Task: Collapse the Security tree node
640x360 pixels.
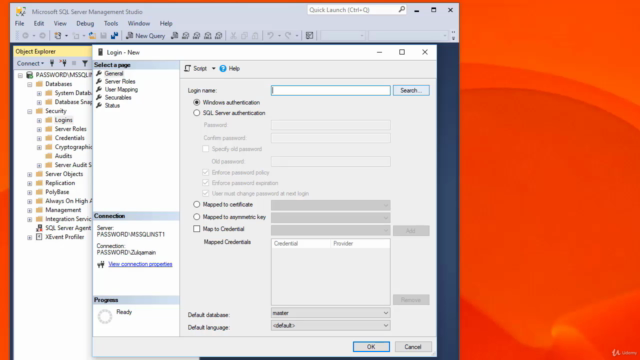Action: tap(30, 111)
